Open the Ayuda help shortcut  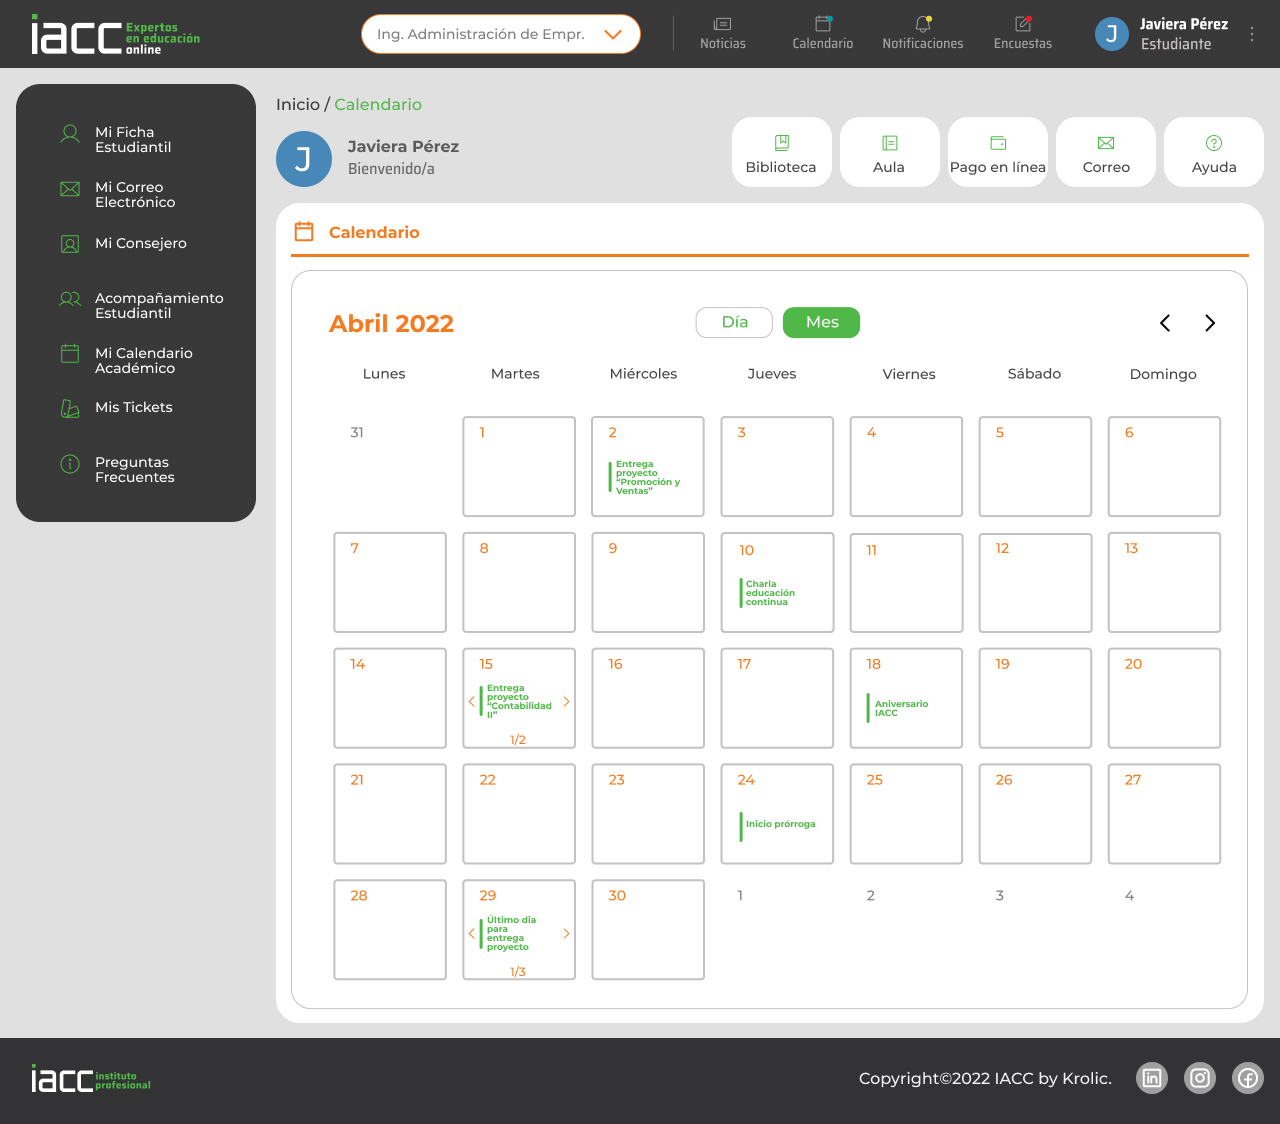click(x=1213, y=153)
